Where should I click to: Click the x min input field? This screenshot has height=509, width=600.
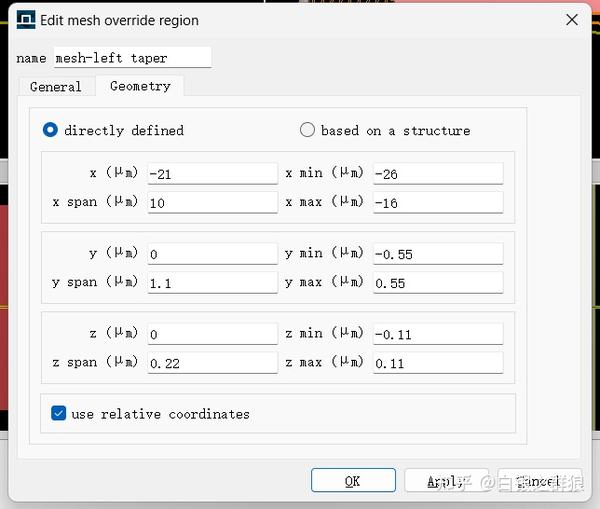437,174
